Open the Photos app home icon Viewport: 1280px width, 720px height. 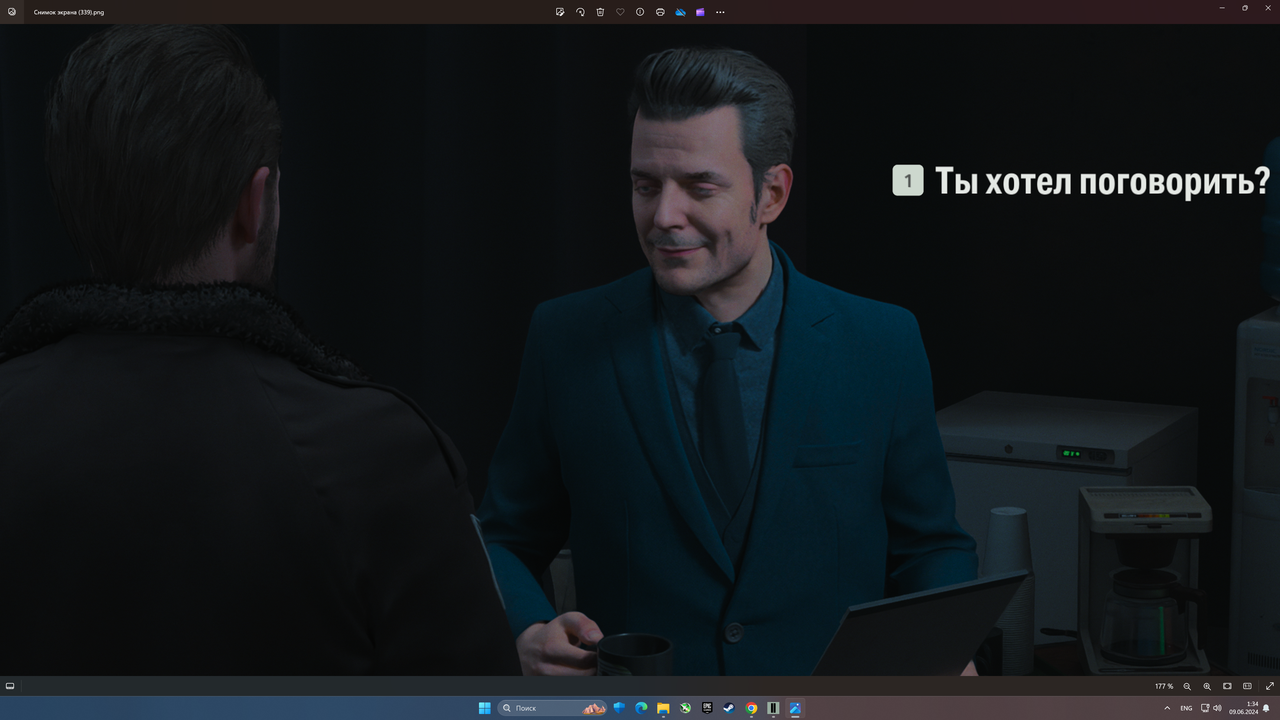point(11,12)
